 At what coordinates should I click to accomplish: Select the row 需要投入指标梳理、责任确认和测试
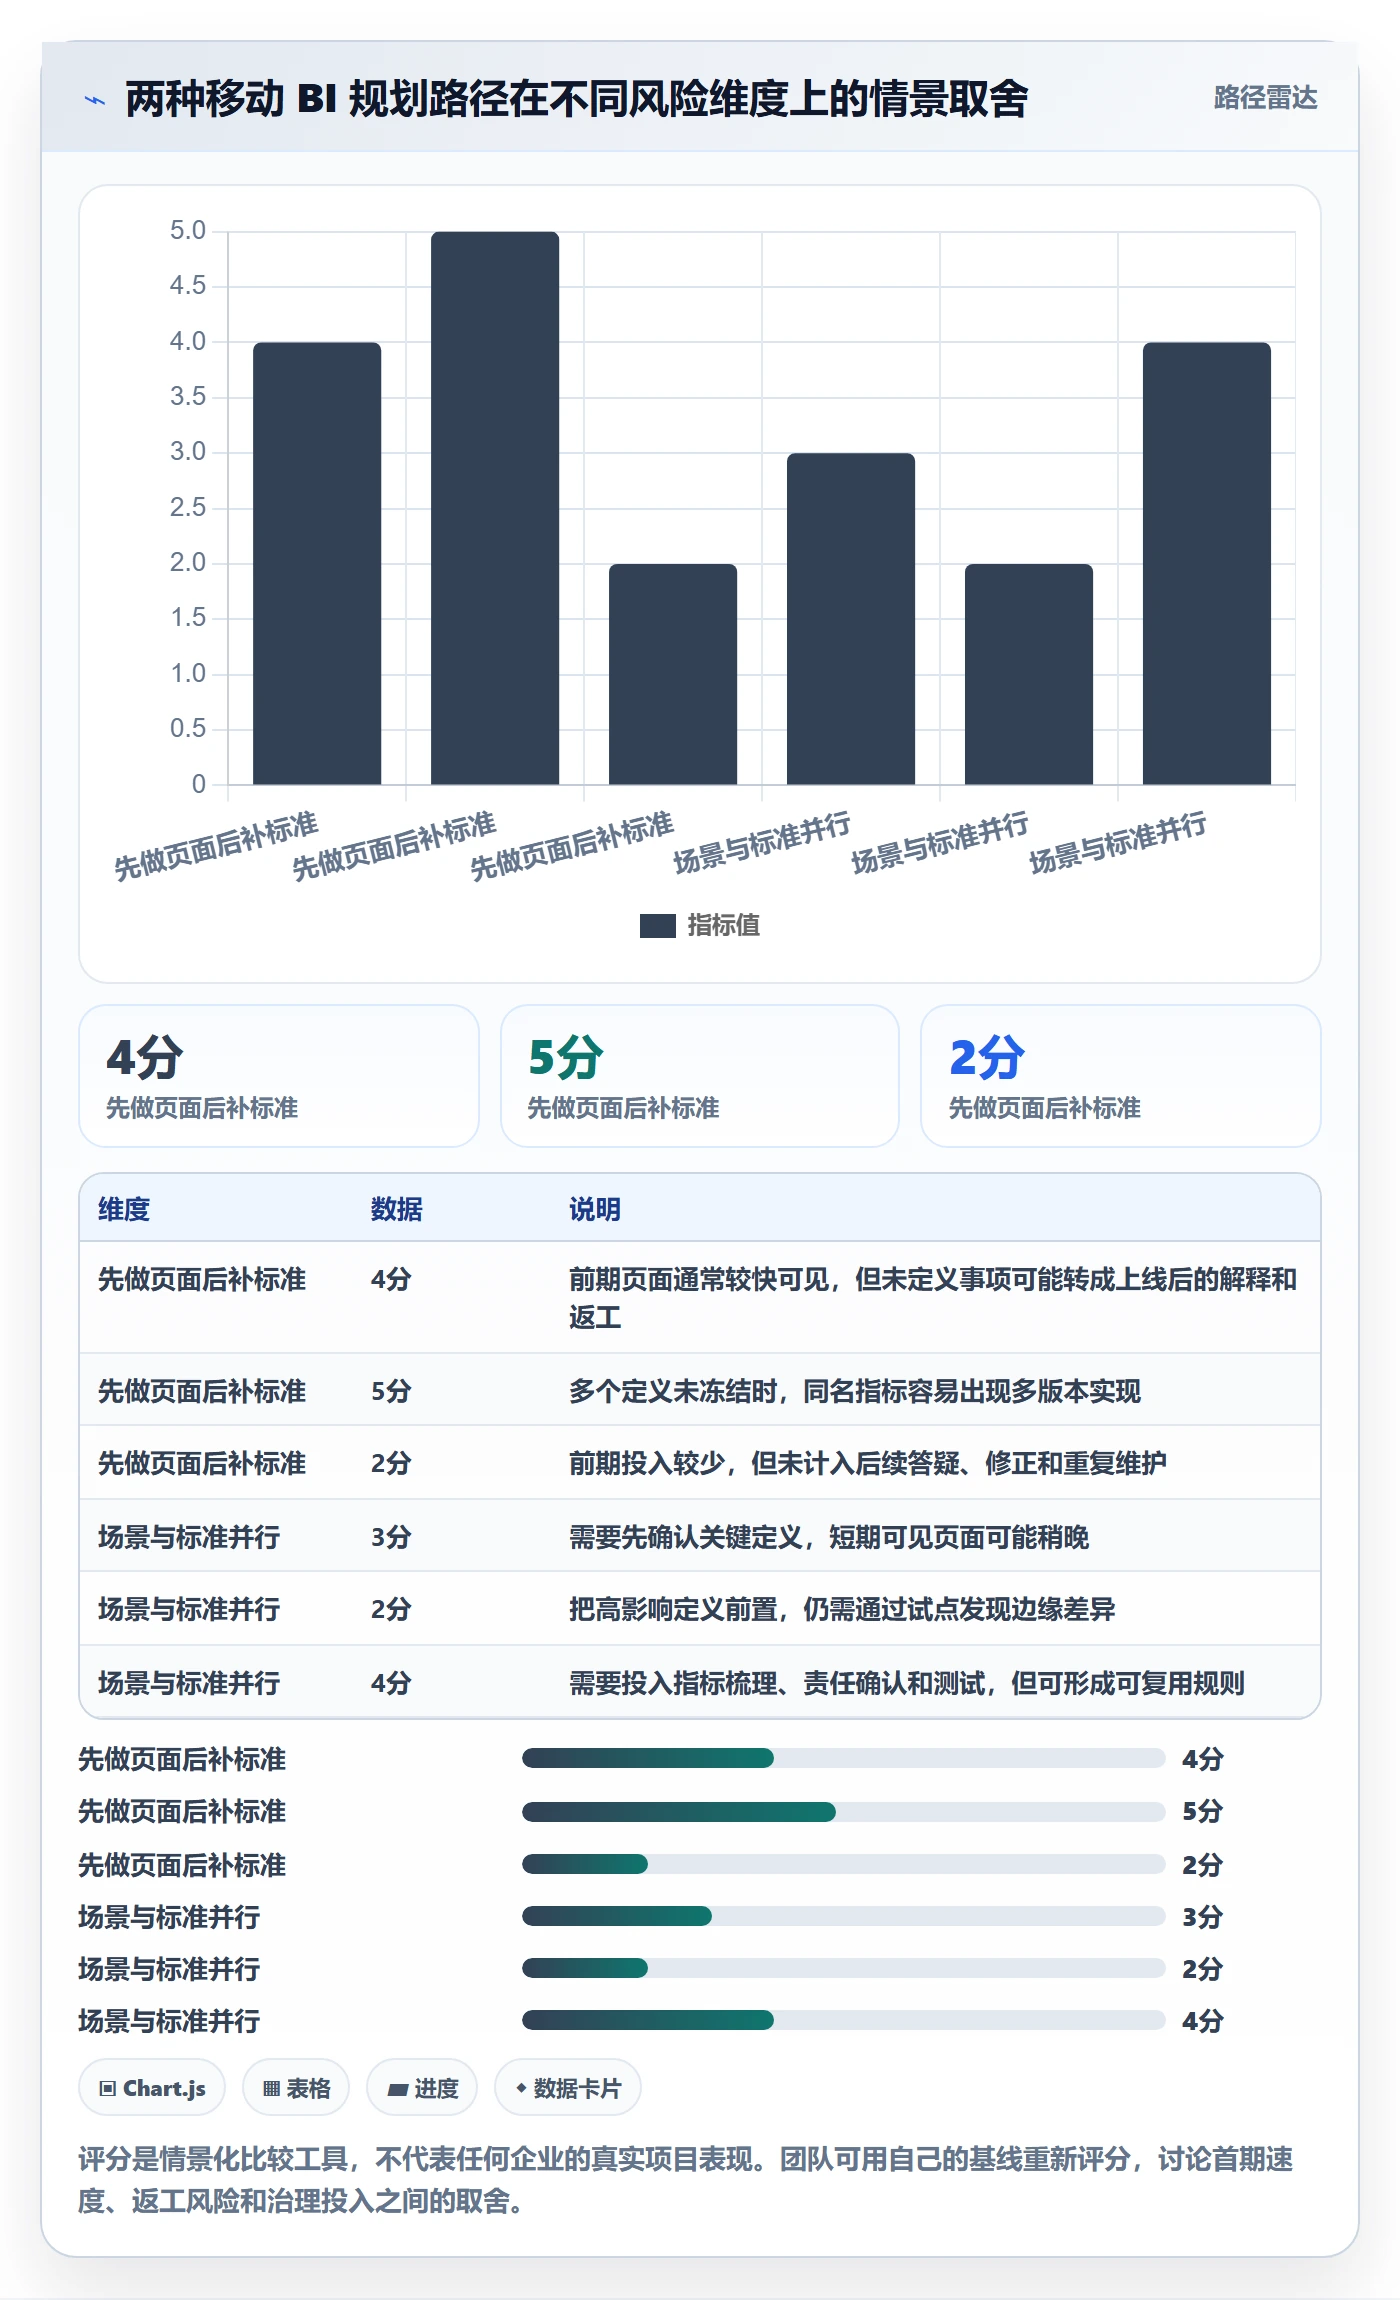tap(700, 1682)
